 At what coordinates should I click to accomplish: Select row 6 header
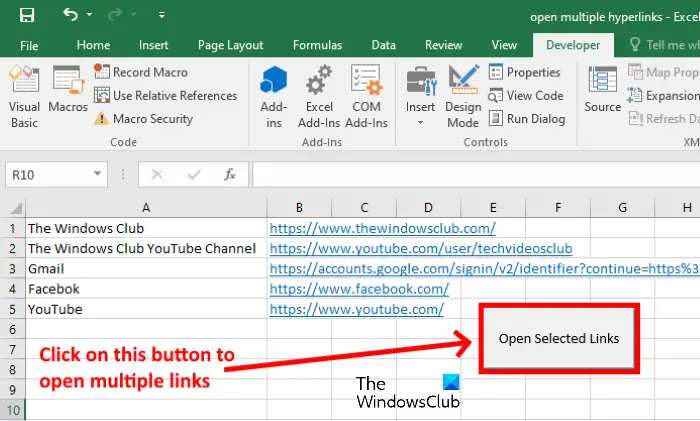point(12,329)
